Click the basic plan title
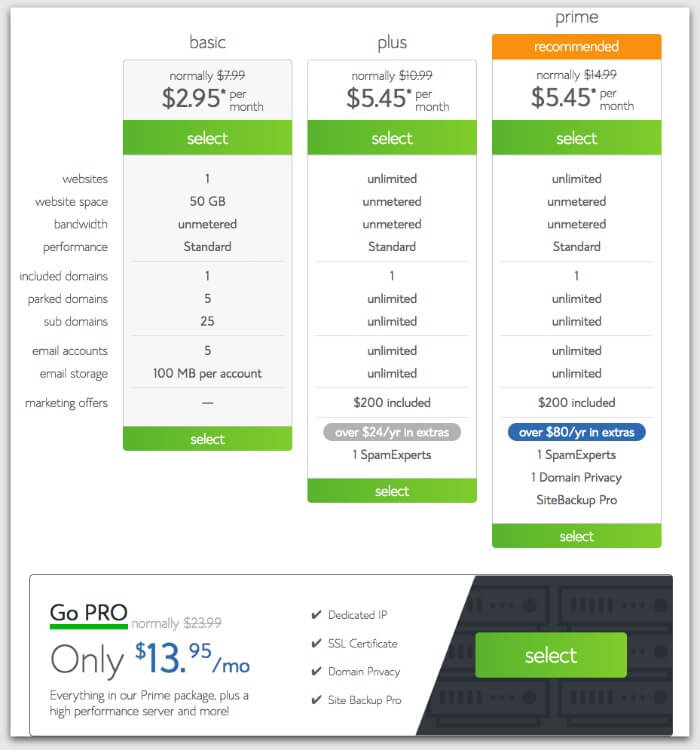The width and height of the screenshot is (700, 750). point(207,42)
